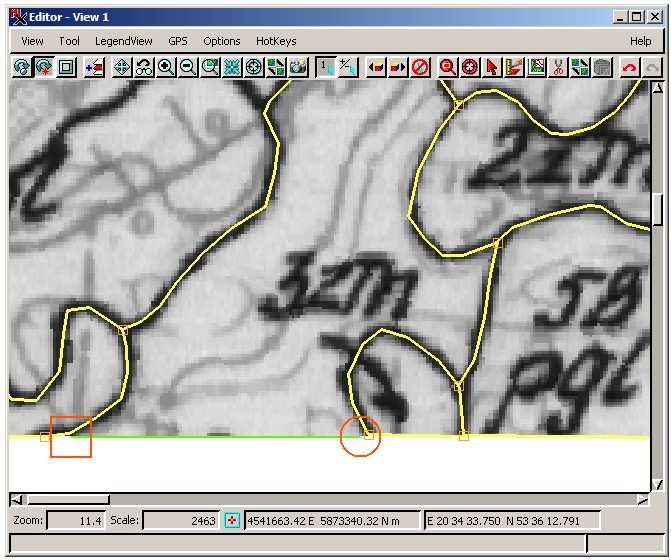Screen dimensions: 671x560
Task: Select the red arrow pointer tool
Action: [x=492, y=67]
